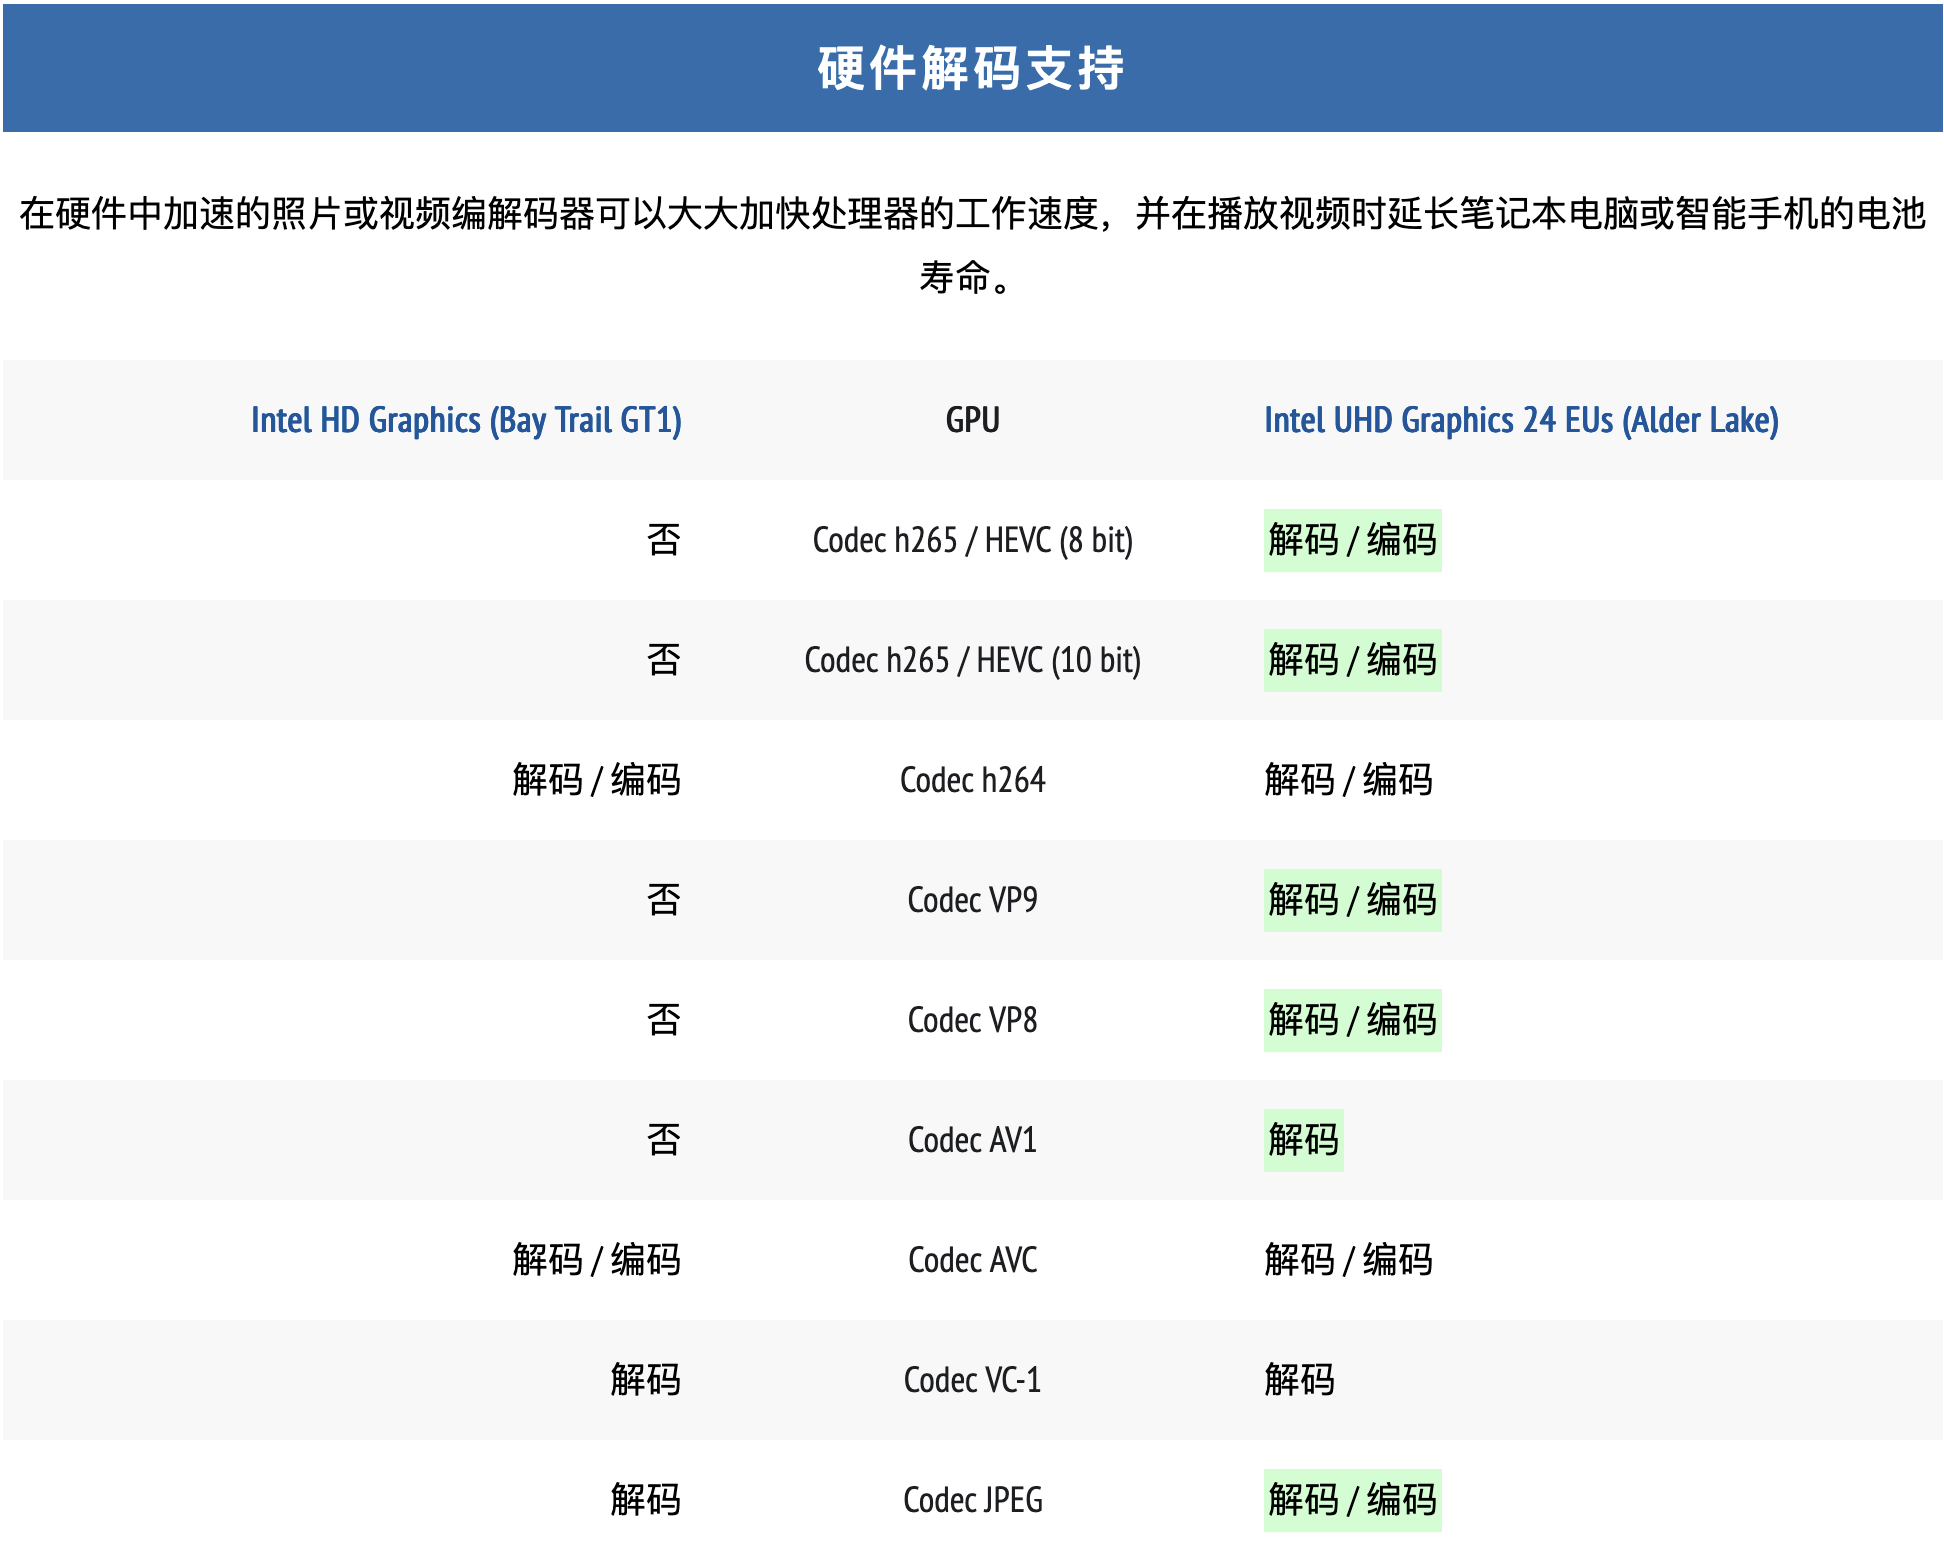Select the highlighted 解码 cell for Codec AV1
This screenshot has width=1944, height=1546.
(1303, 1140)
